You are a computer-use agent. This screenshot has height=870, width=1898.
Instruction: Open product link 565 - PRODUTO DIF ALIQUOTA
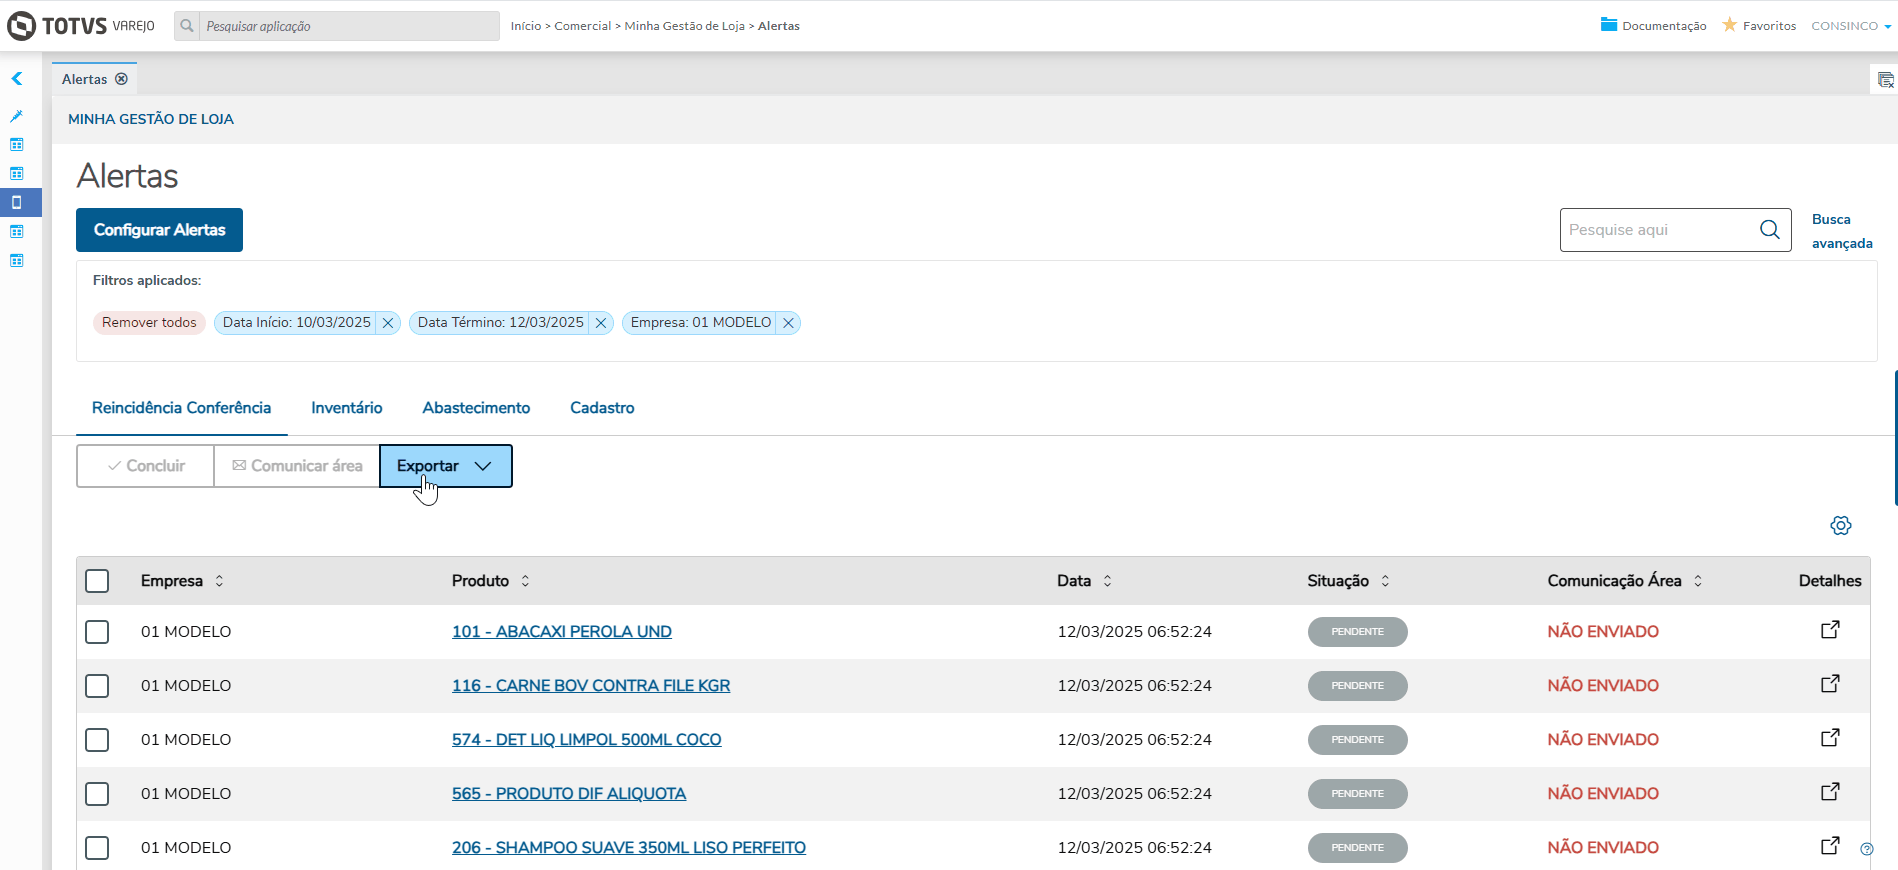point(569,794)
